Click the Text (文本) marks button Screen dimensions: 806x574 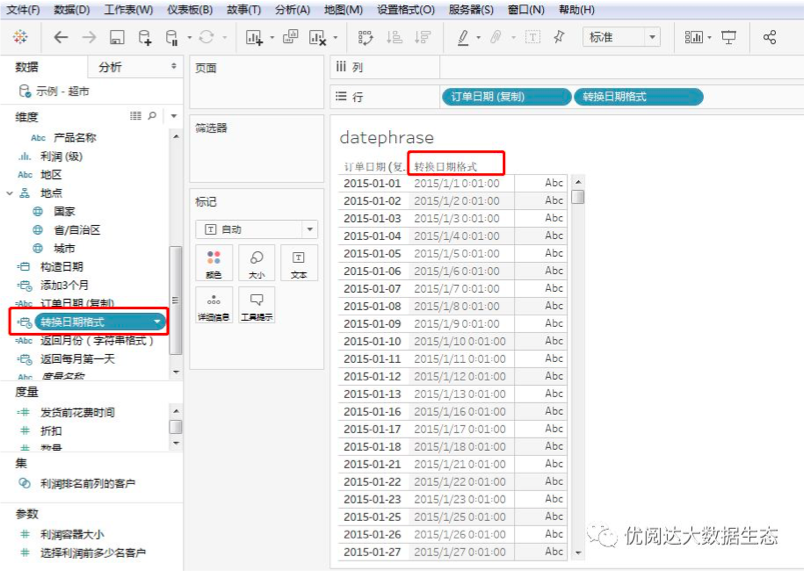point(298,263)
